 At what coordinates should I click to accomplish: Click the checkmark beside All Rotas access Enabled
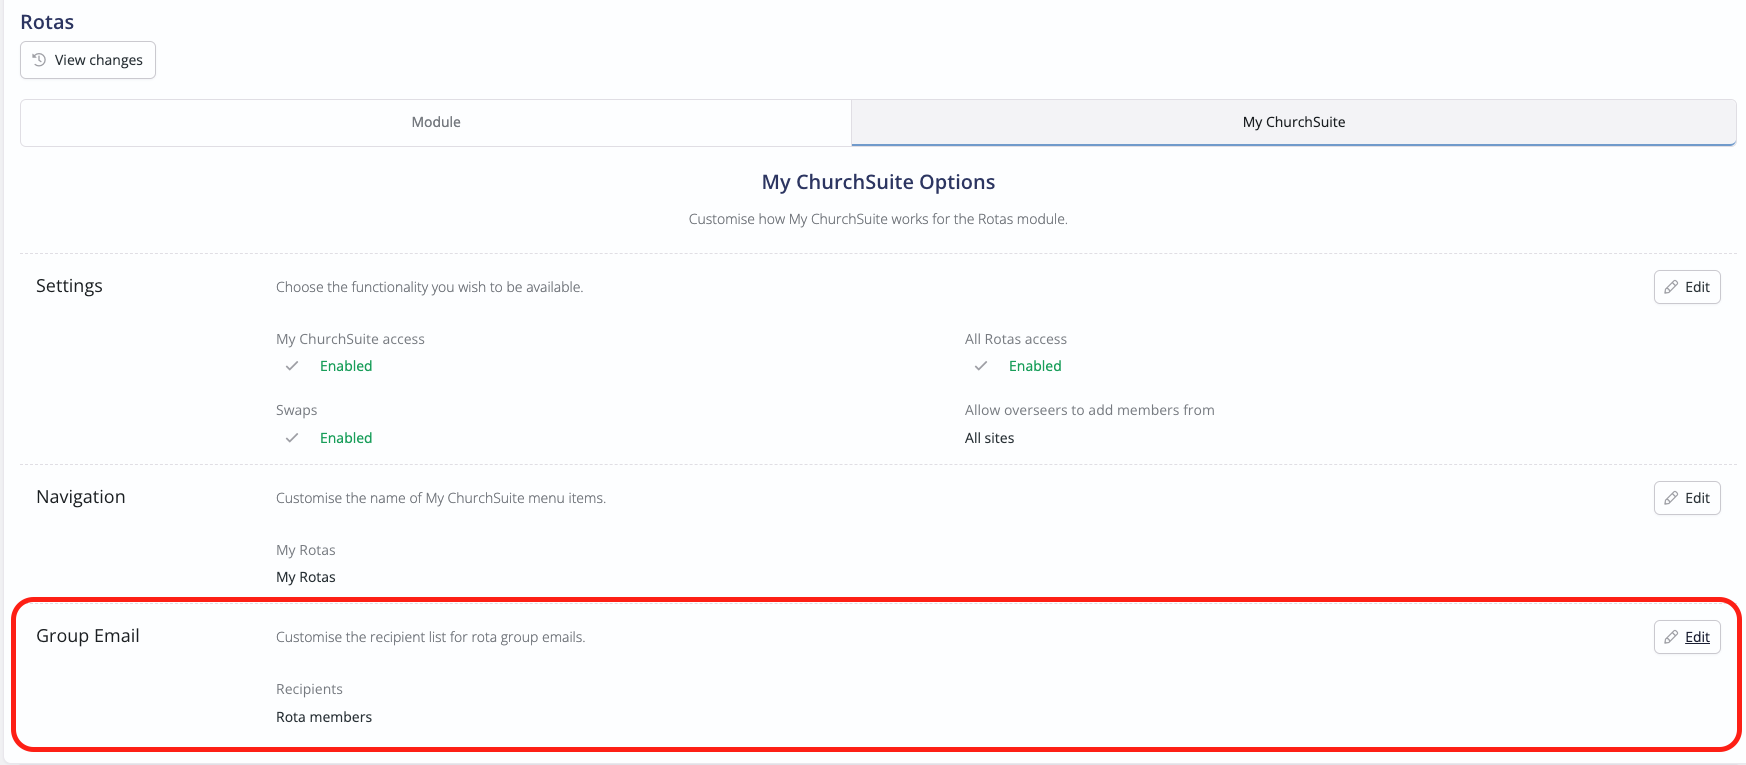[x=981, y=366]
